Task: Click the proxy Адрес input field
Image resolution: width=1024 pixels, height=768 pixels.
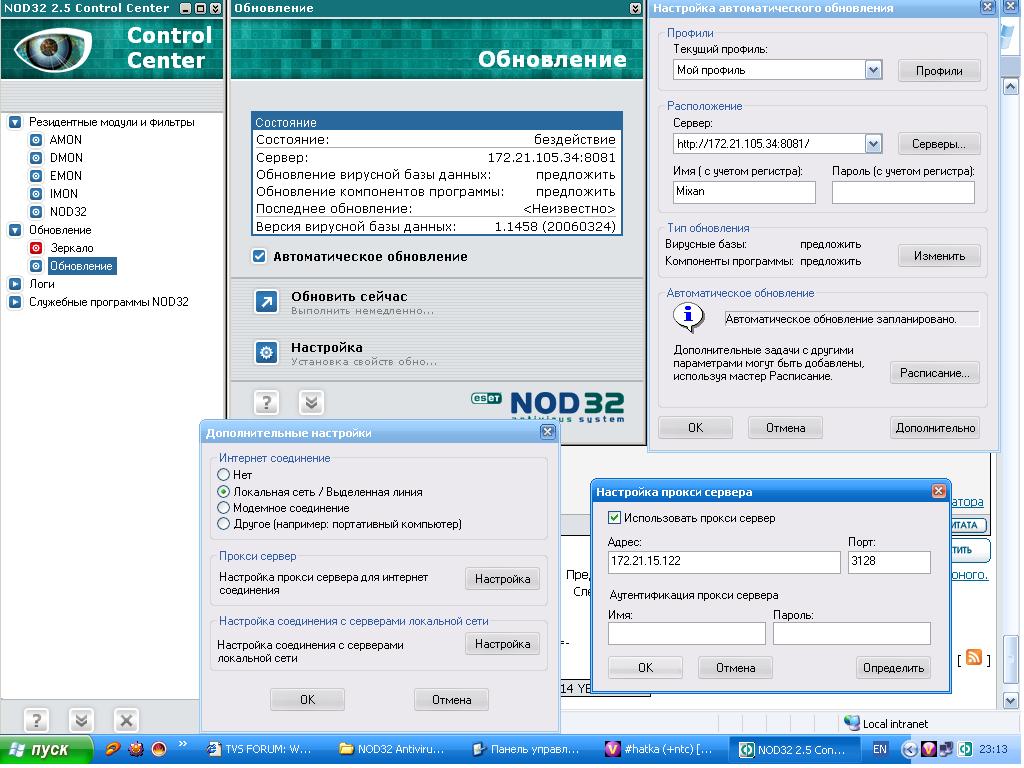Action: click(723, 562)
